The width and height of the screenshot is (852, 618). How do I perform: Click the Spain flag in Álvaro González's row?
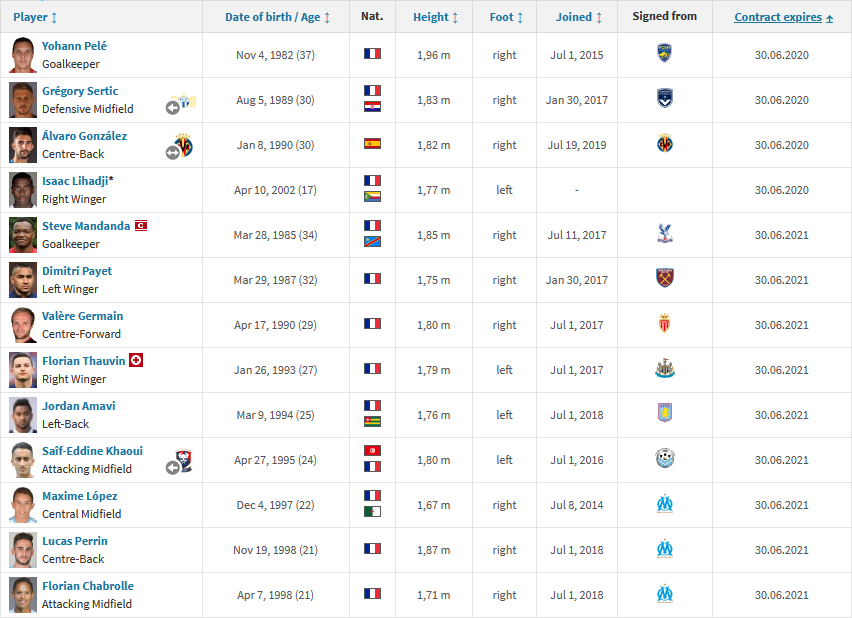click(x=372, y=144)
